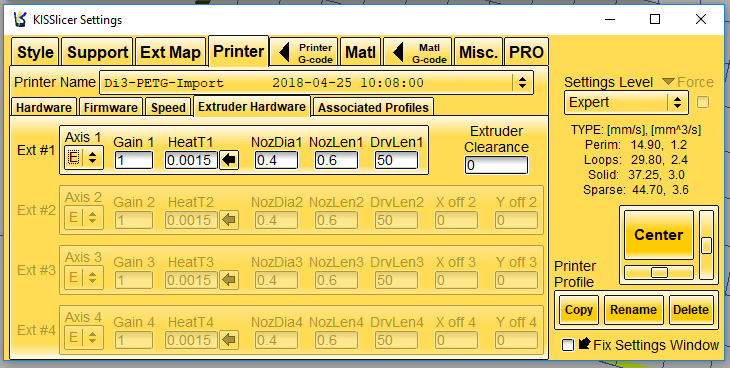Click the horizontal slider below Center
The image size is (730, 368).
pos(659,273)
